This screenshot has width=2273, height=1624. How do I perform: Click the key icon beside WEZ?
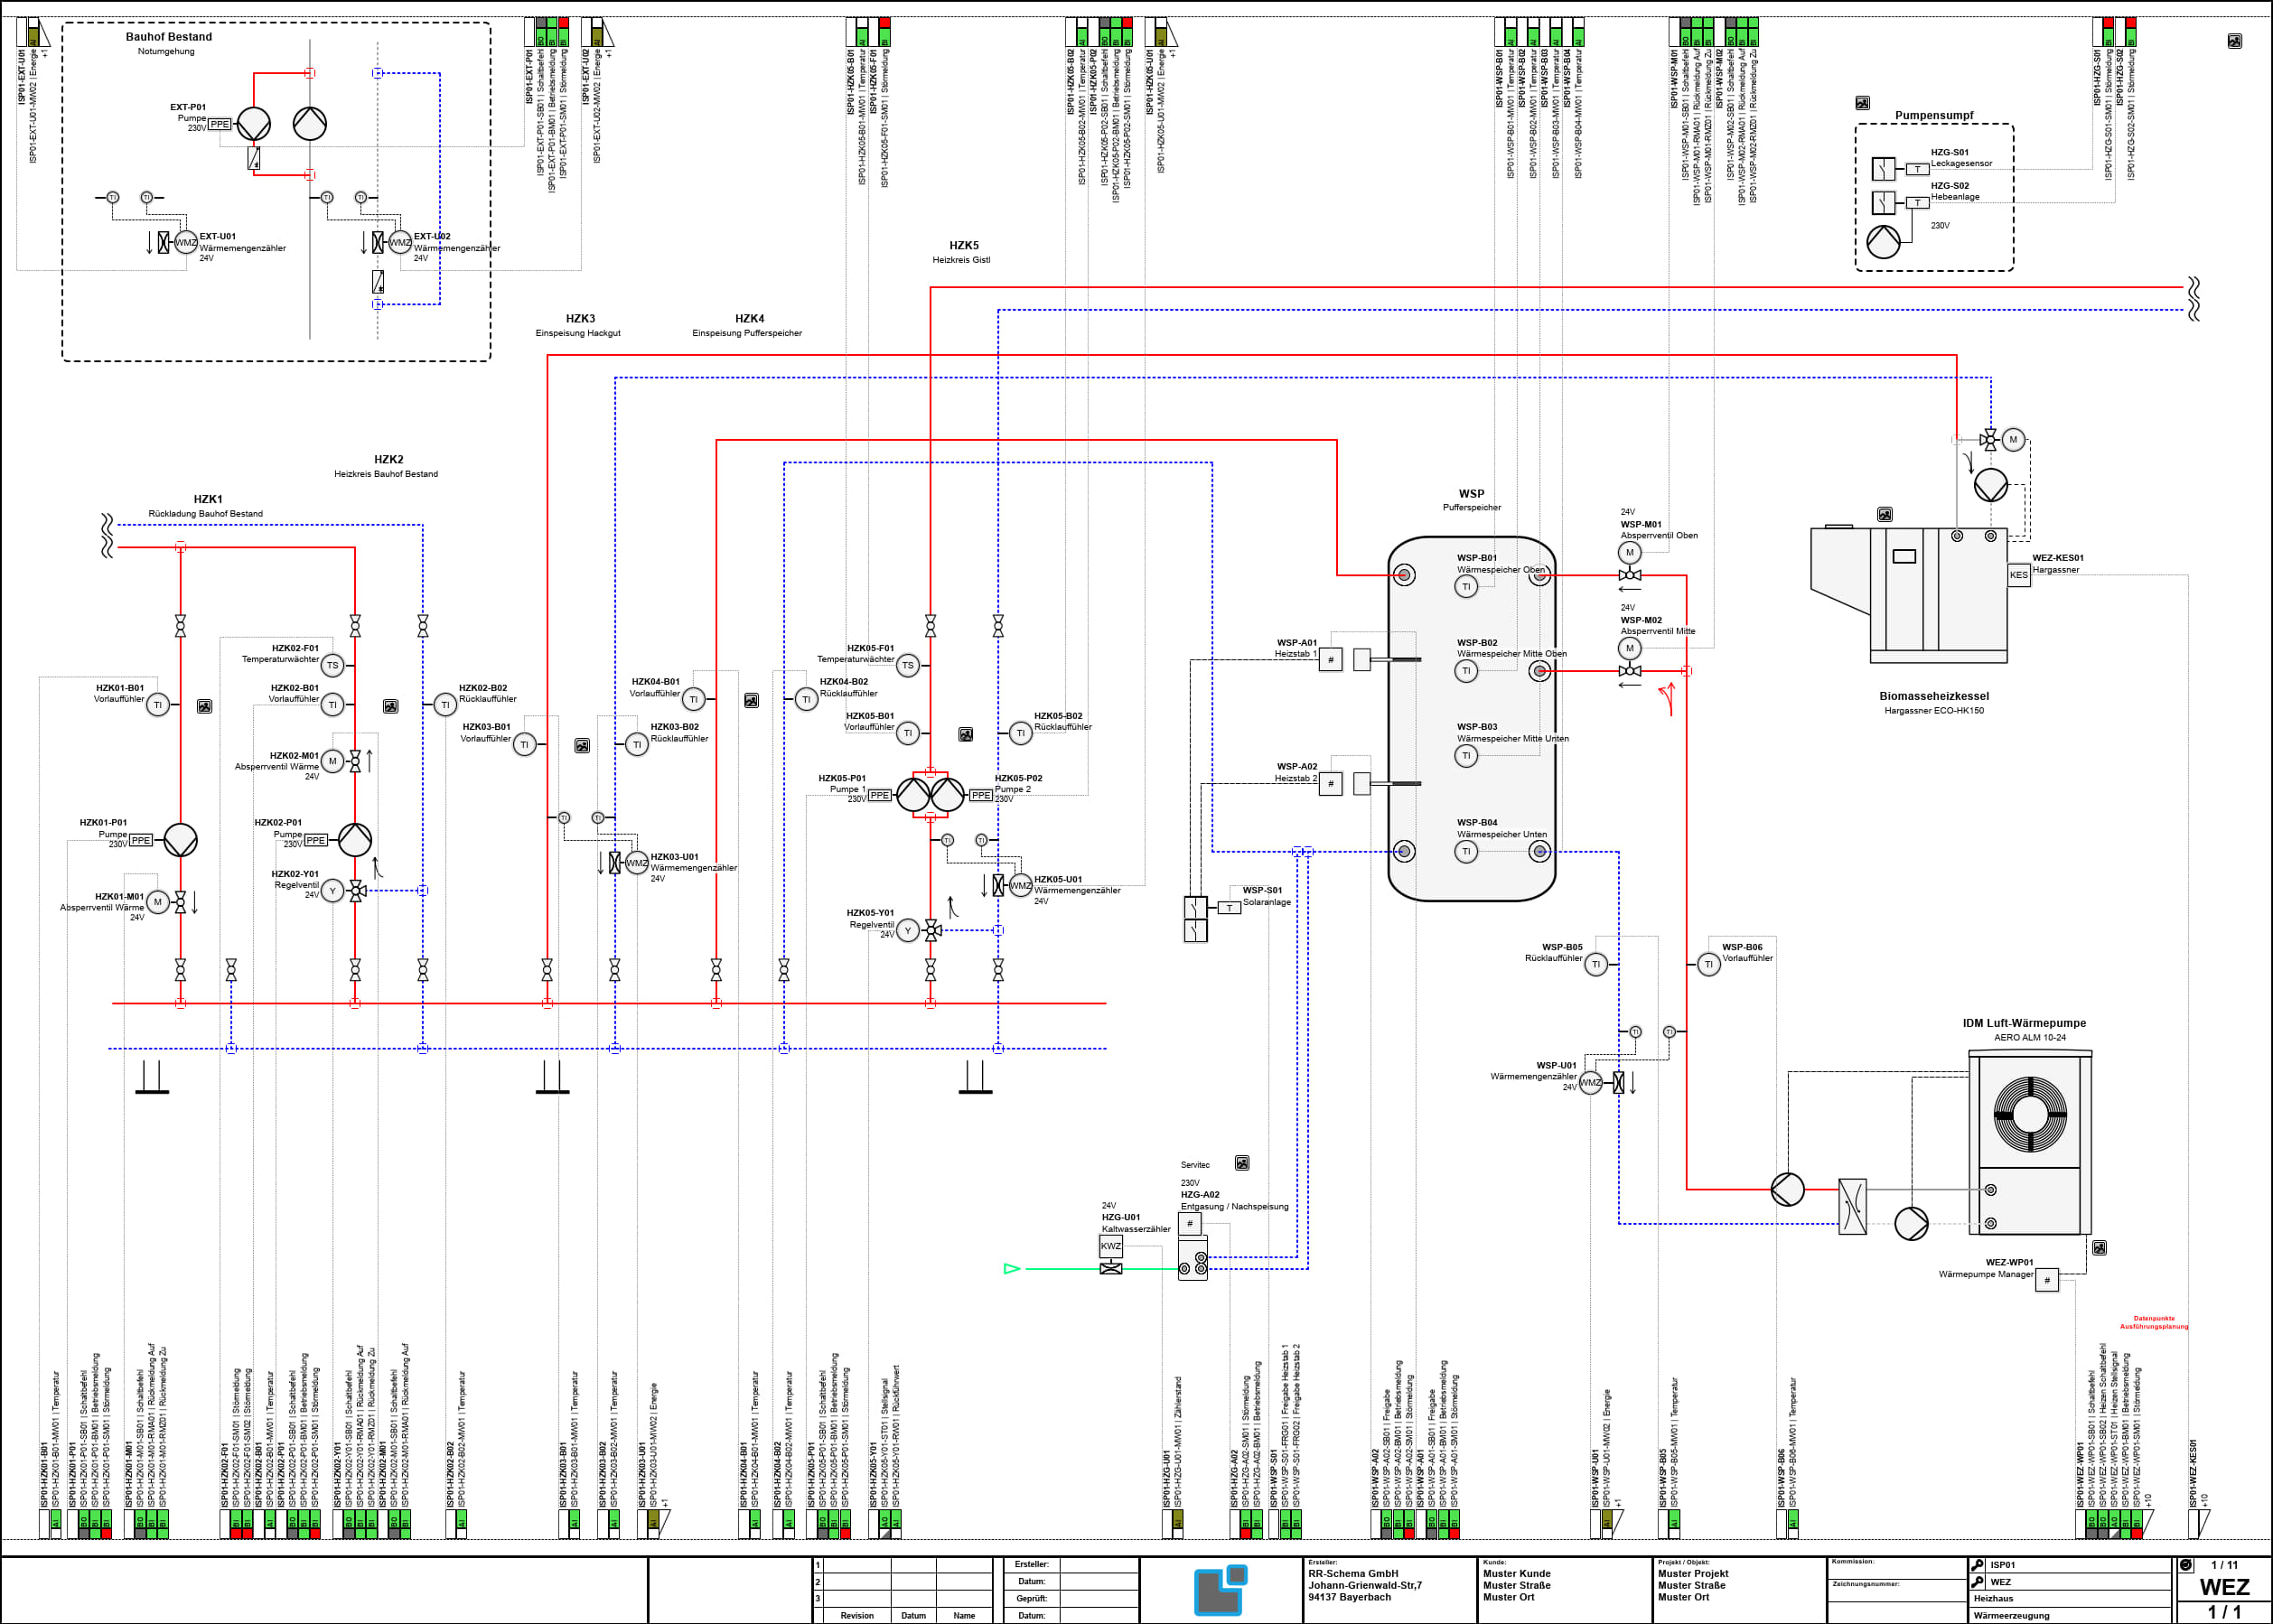[x=1977, y=1582]
